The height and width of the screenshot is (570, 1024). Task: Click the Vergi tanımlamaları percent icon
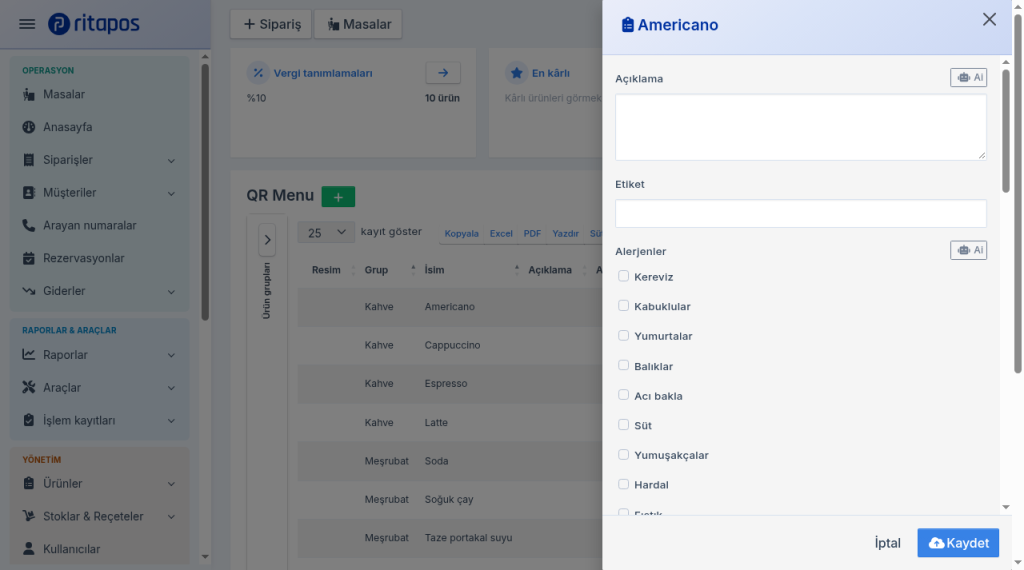tap(258, 73)
